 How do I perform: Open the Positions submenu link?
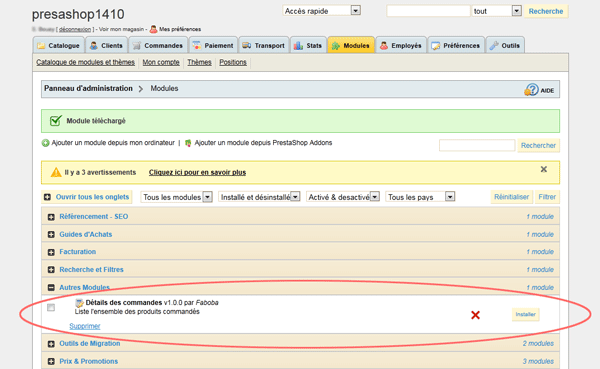click(233, 62)
